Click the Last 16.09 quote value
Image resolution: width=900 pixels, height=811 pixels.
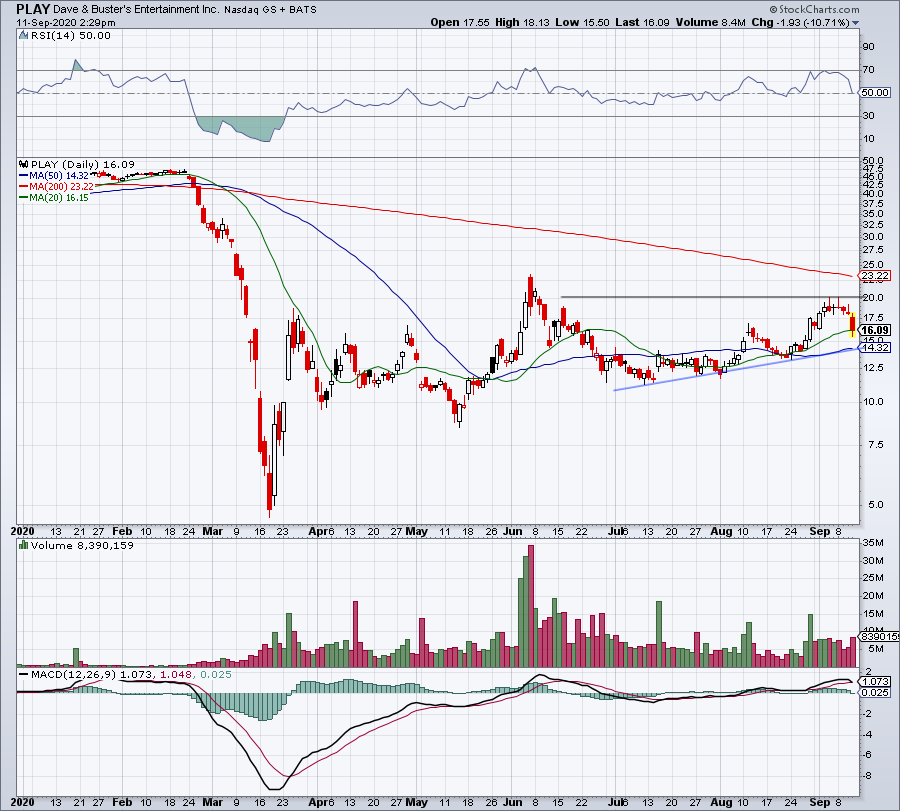click(642, 23)
